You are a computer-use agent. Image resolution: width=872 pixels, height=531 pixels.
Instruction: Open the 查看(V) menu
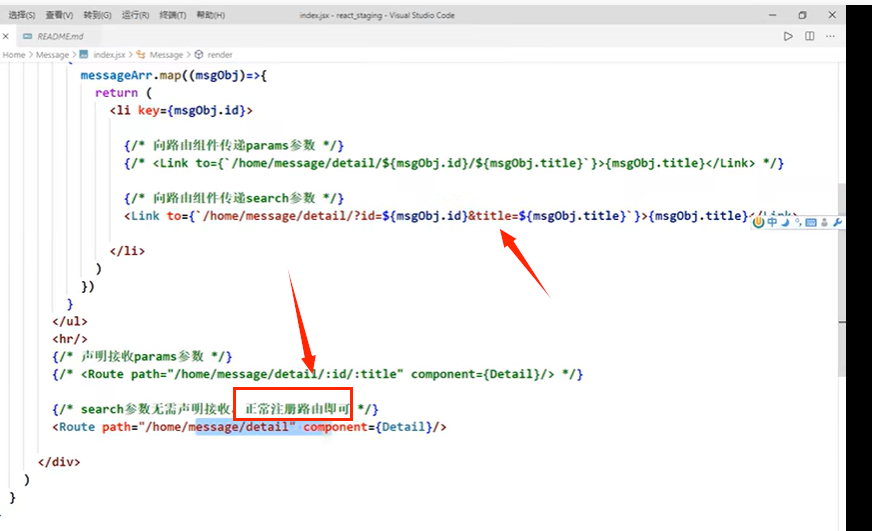[59, 15]
